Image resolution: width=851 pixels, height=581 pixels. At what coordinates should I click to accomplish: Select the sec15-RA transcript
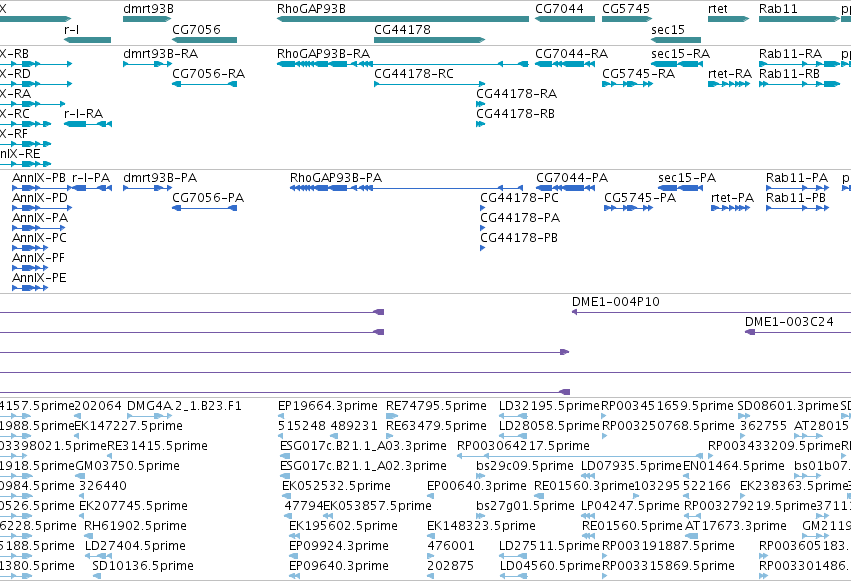(x=677, y=64)
